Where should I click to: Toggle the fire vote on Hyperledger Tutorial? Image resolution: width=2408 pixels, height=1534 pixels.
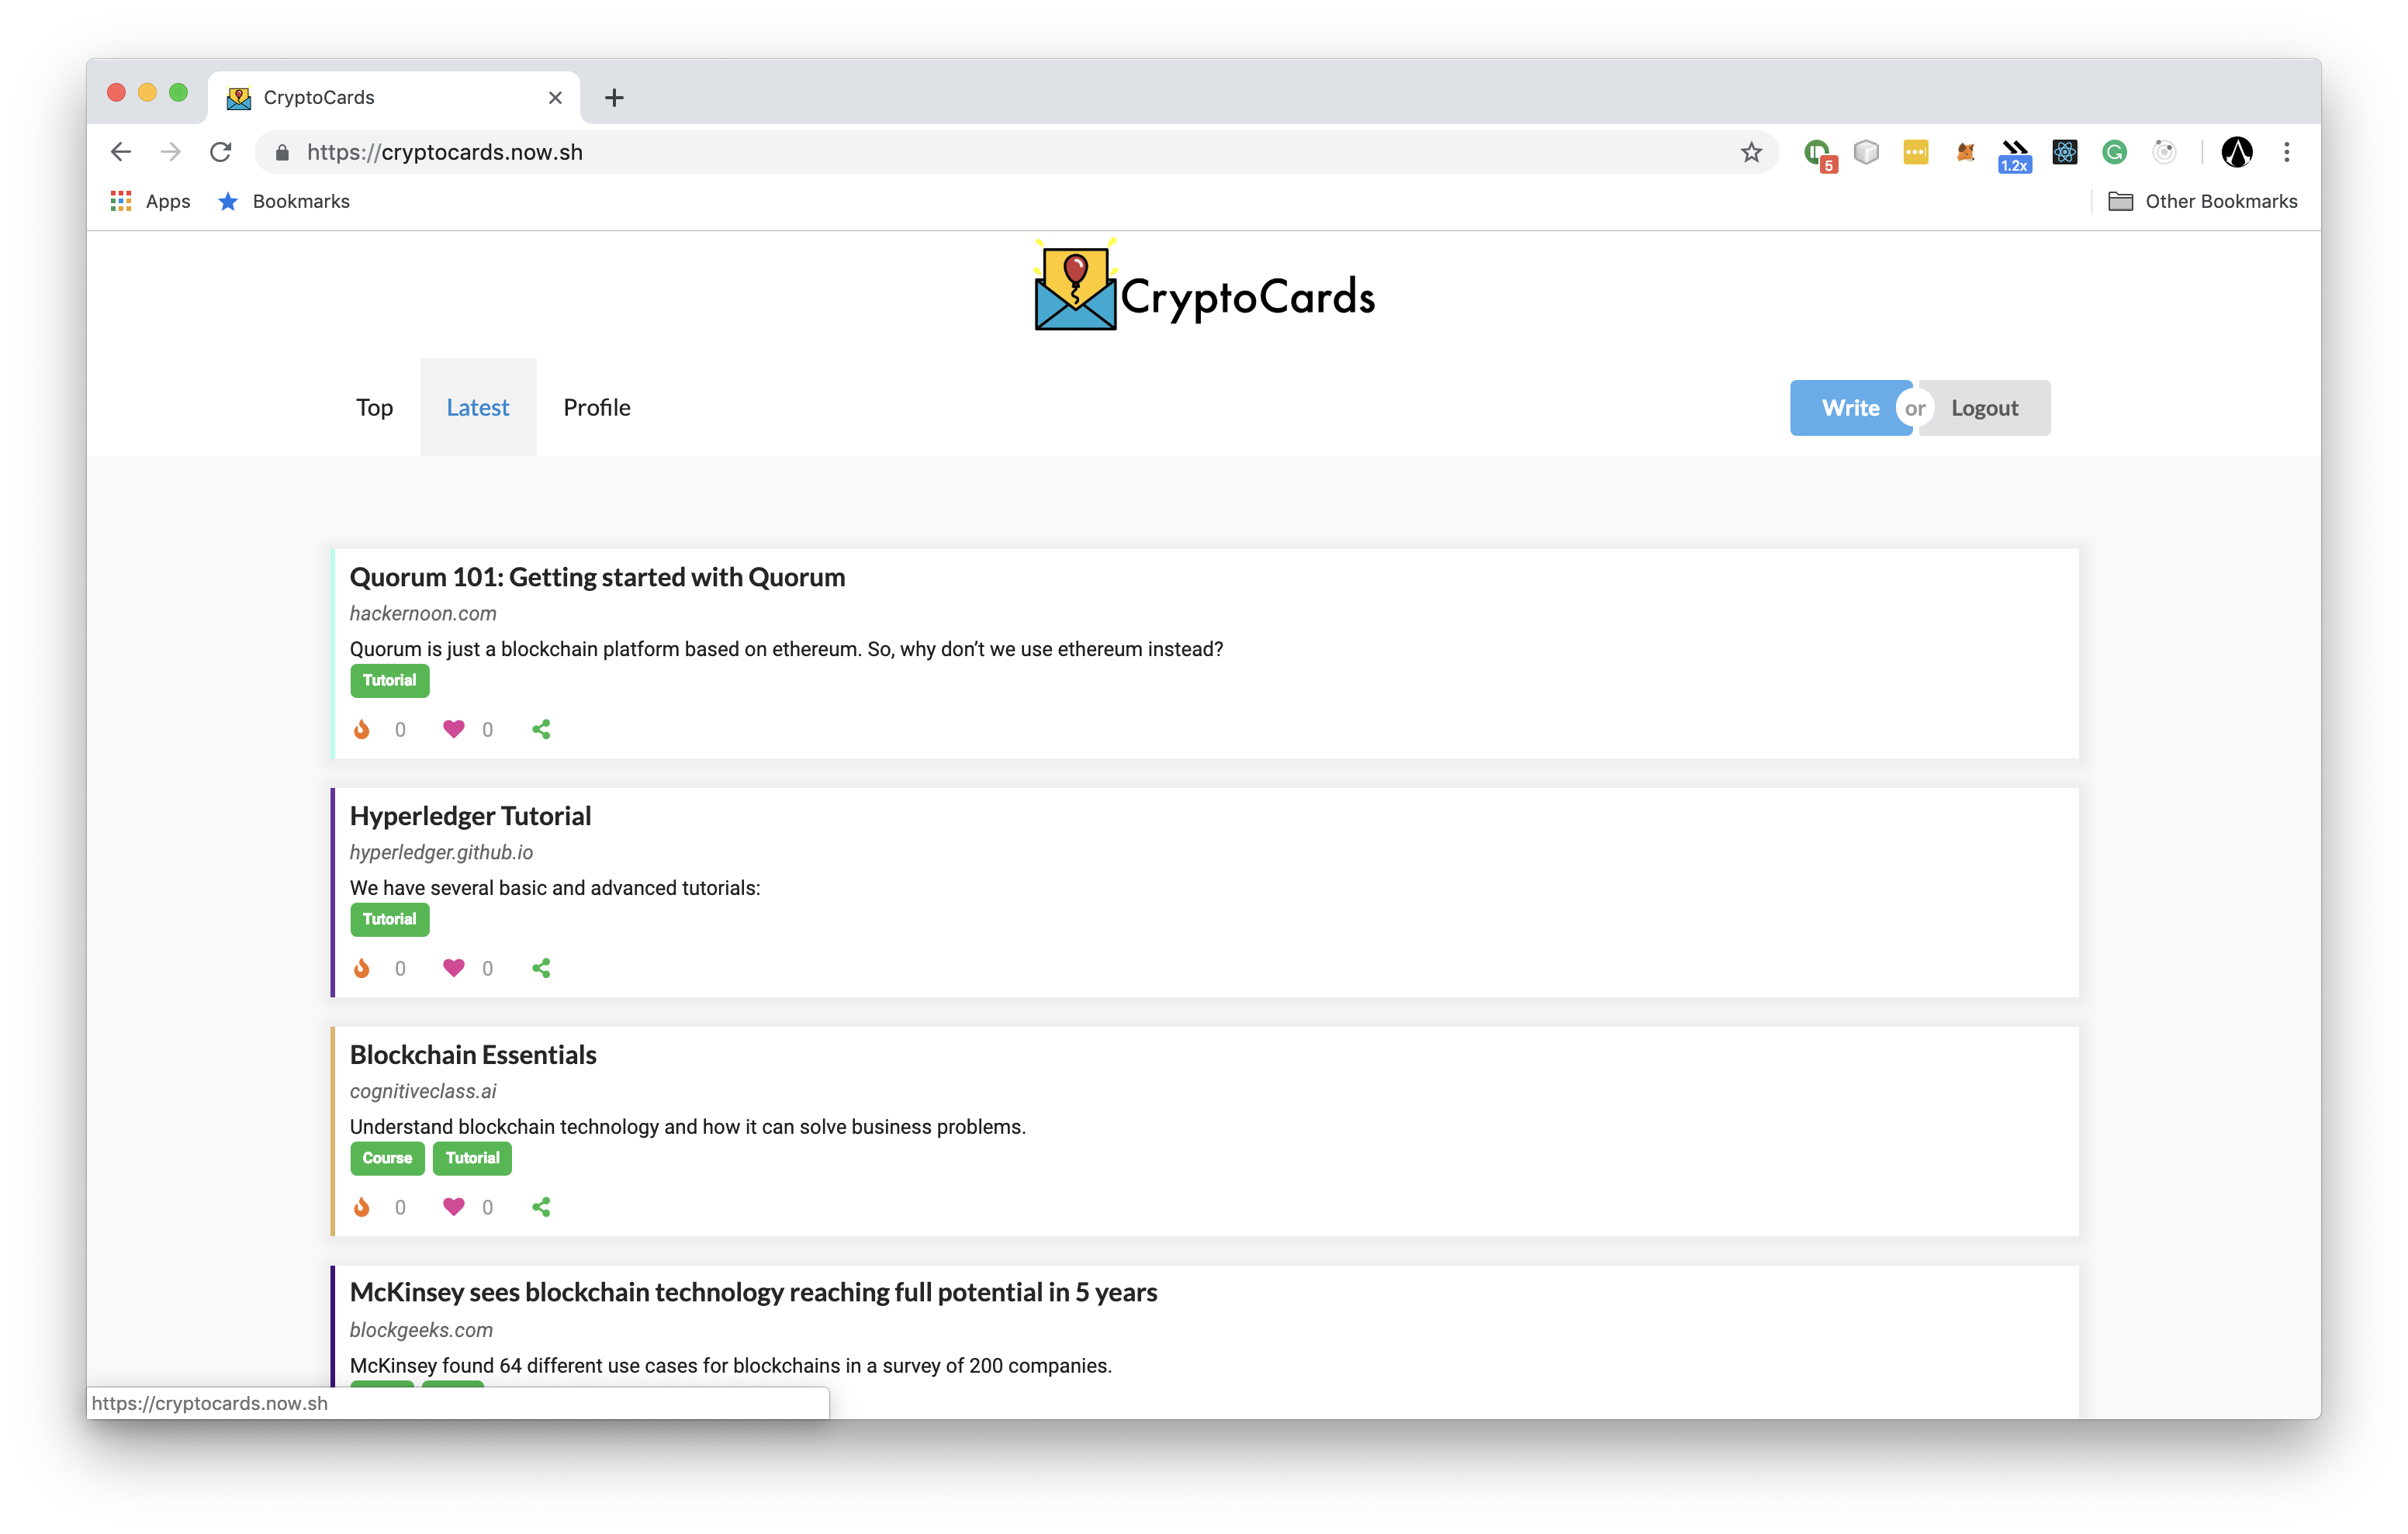(x=362, y=967)
